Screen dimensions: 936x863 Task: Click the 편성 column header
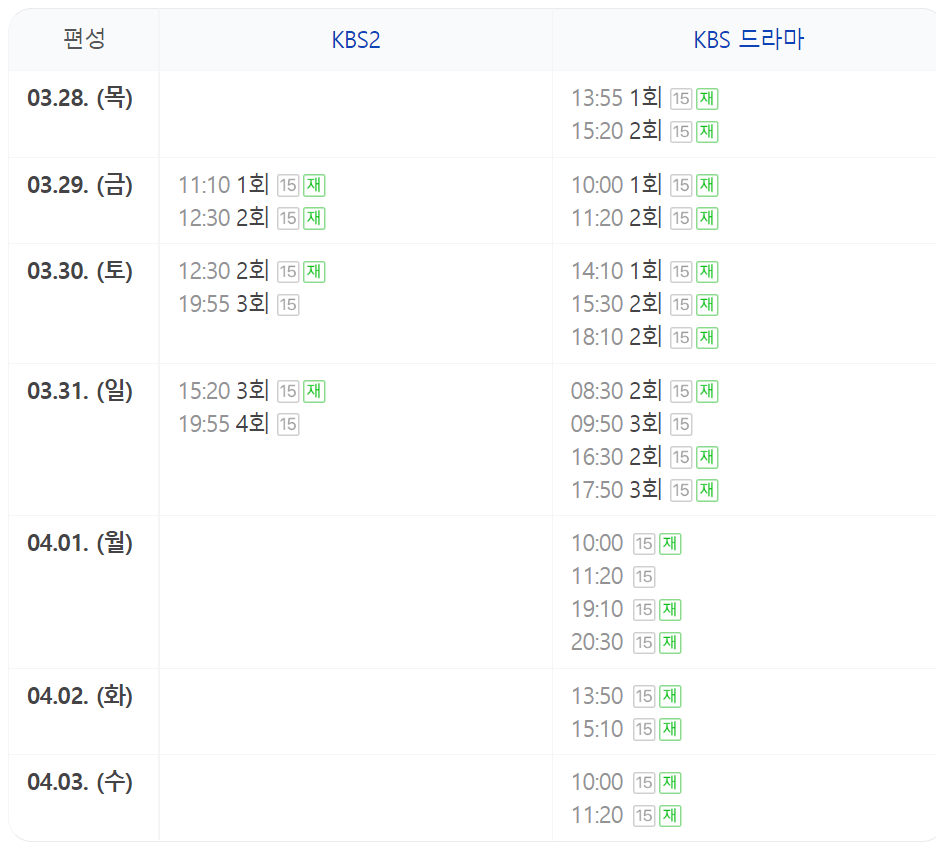click(x=84, y=39)
